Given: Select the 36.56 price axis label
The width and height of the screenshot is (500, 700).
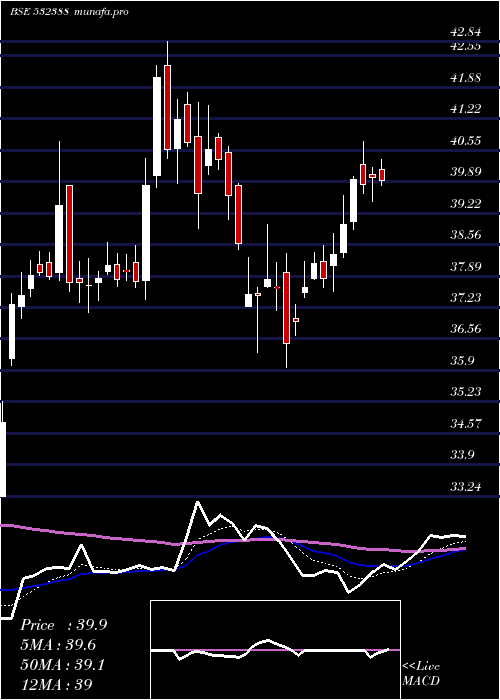Looking at the screenshot, I should [x=466, y=329].
